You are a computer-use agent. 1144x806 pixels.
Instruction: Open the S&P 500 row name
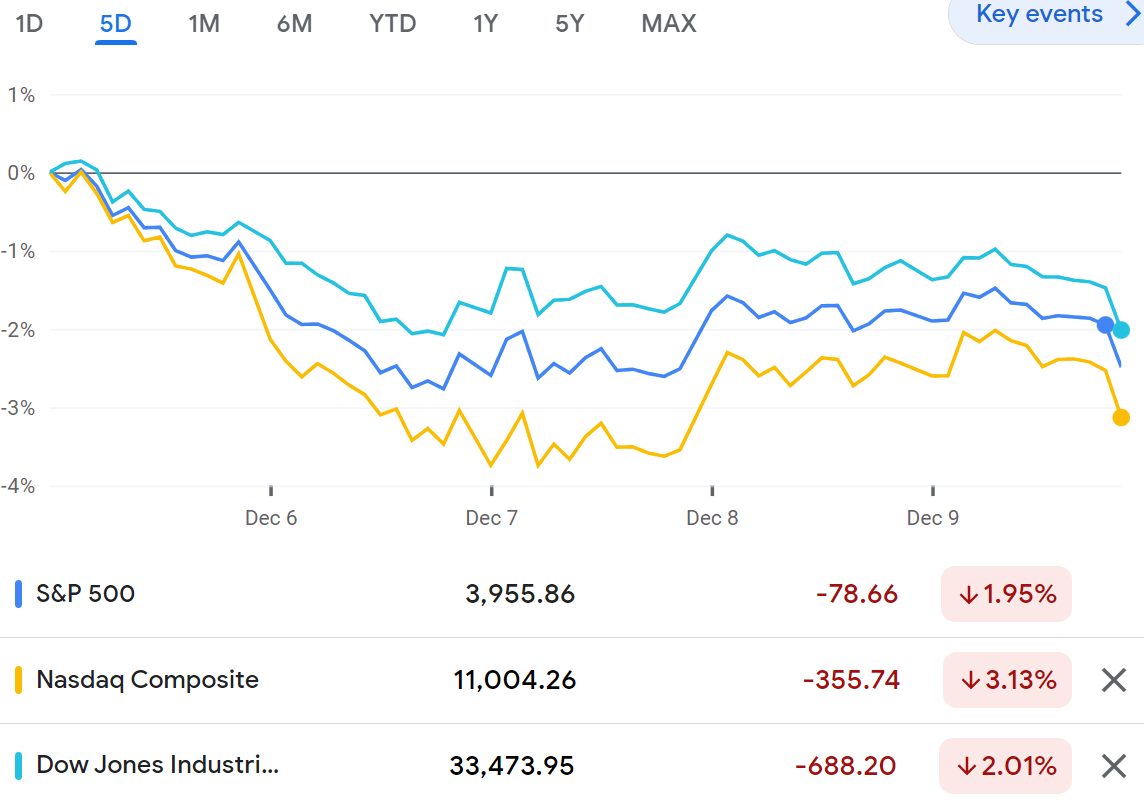pyautogui.click(x=85, y=594)
